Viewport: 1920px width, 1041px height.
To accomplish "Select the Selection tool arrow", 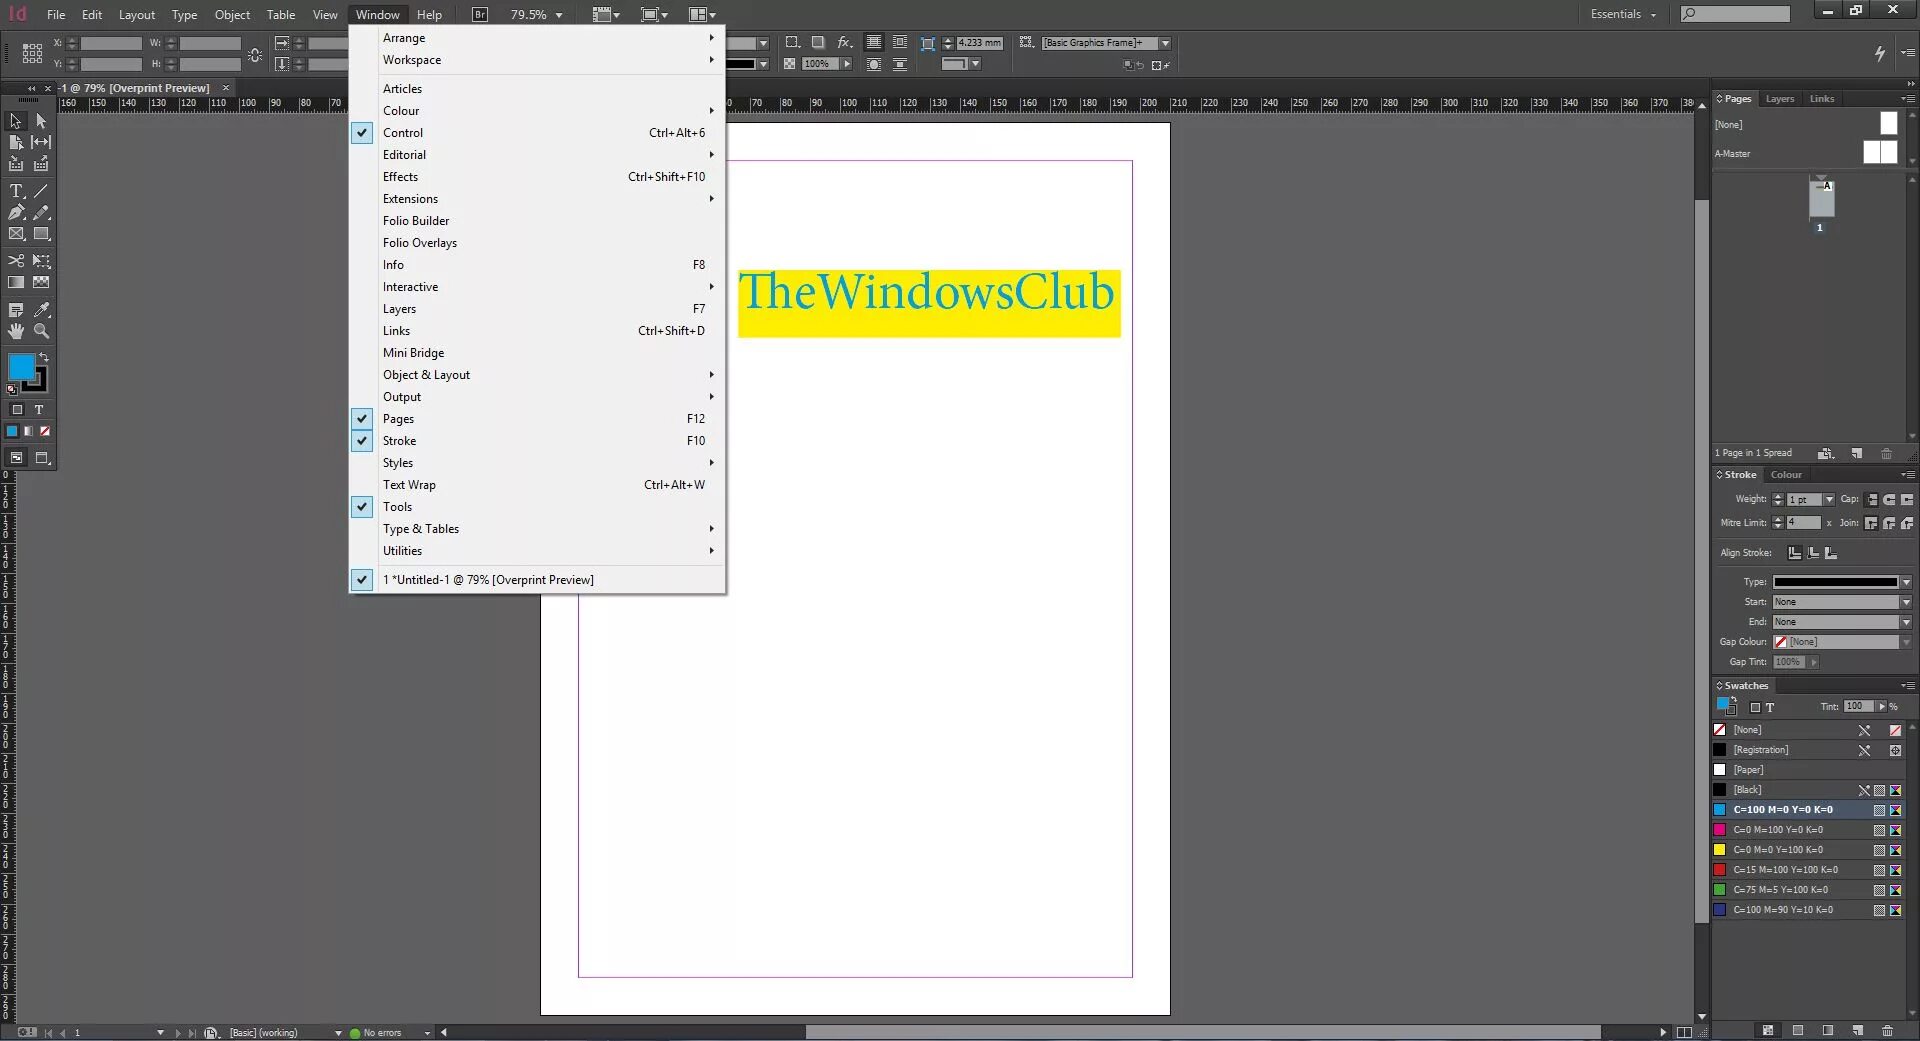I will [x=16, y=121].
